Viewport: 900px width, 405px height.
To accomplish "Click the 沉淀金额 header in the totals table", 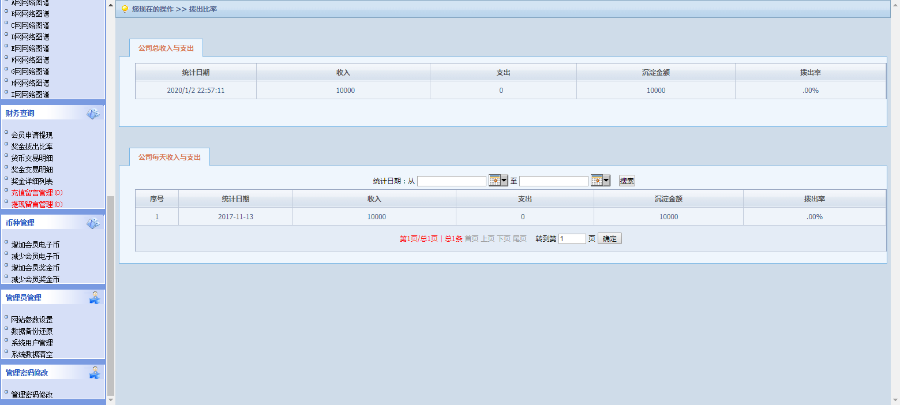I will pyautogui.click(x=655, y=73).
